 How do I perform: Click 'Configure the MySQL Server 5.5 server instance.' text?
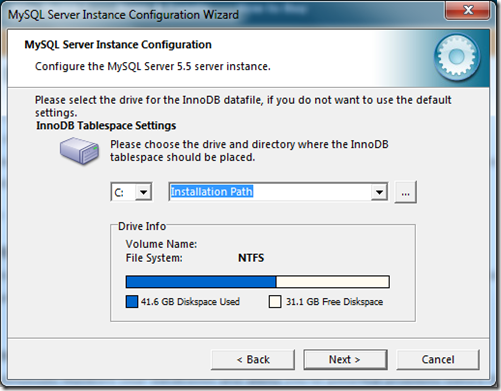click(153, 66)
